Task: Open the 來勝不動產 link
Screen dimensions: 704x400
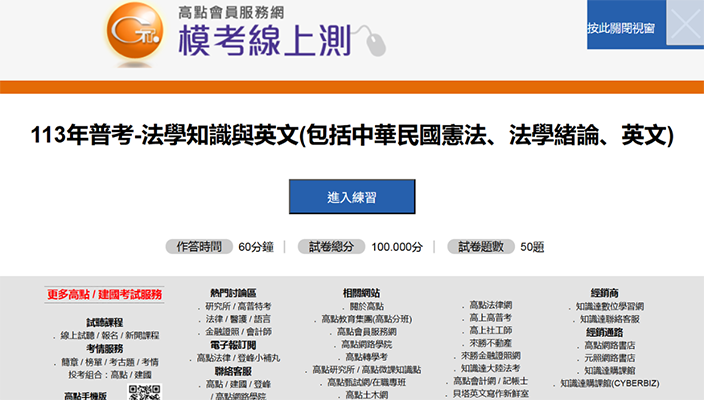Action: point(491,343)
